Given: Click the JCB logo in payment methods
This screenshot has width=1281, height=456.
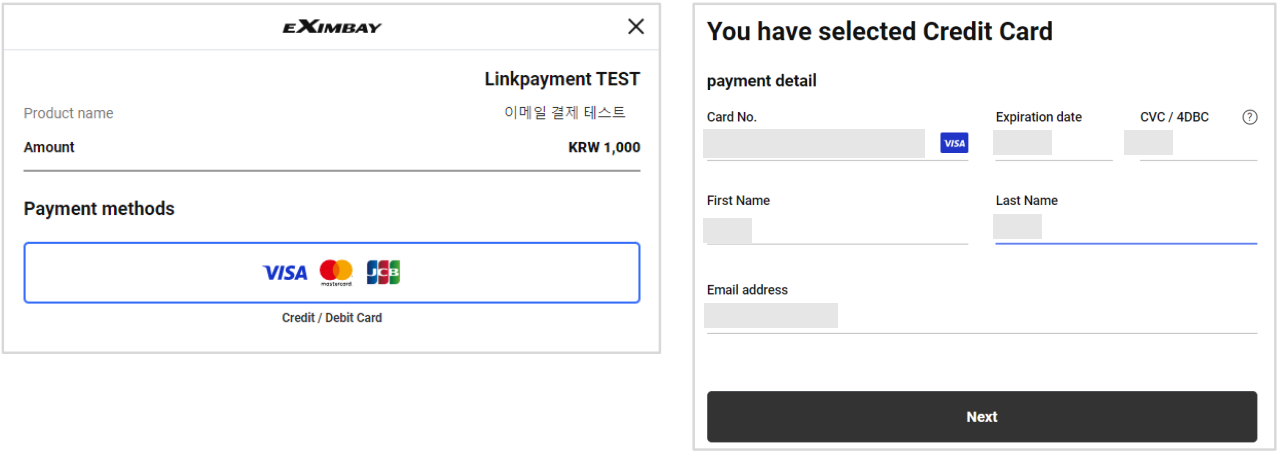Looking at the screenshot, I should 383,272.
